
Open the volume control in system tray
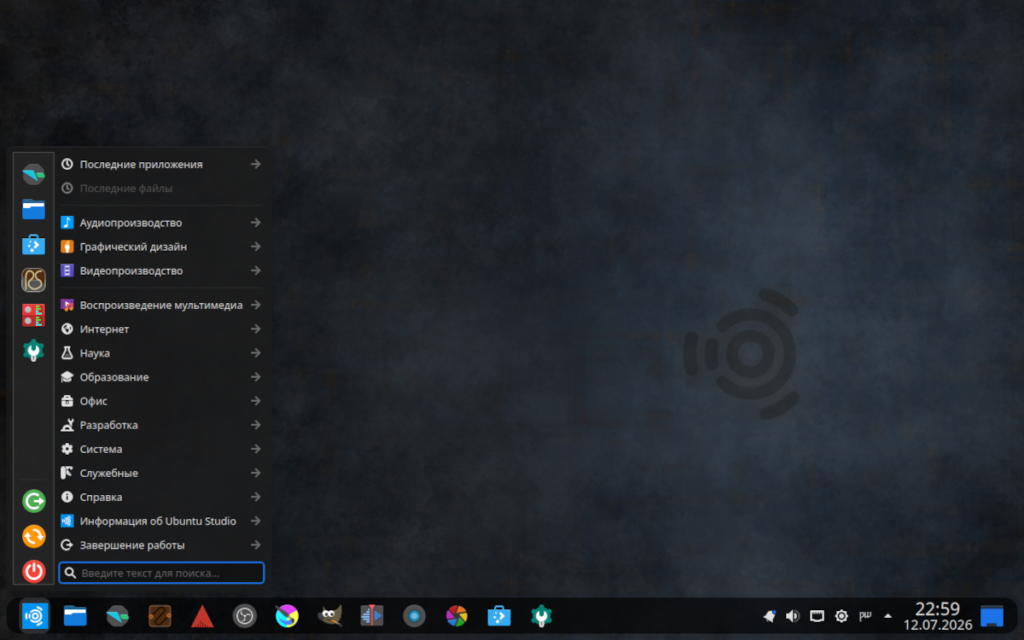click(793, 616)
